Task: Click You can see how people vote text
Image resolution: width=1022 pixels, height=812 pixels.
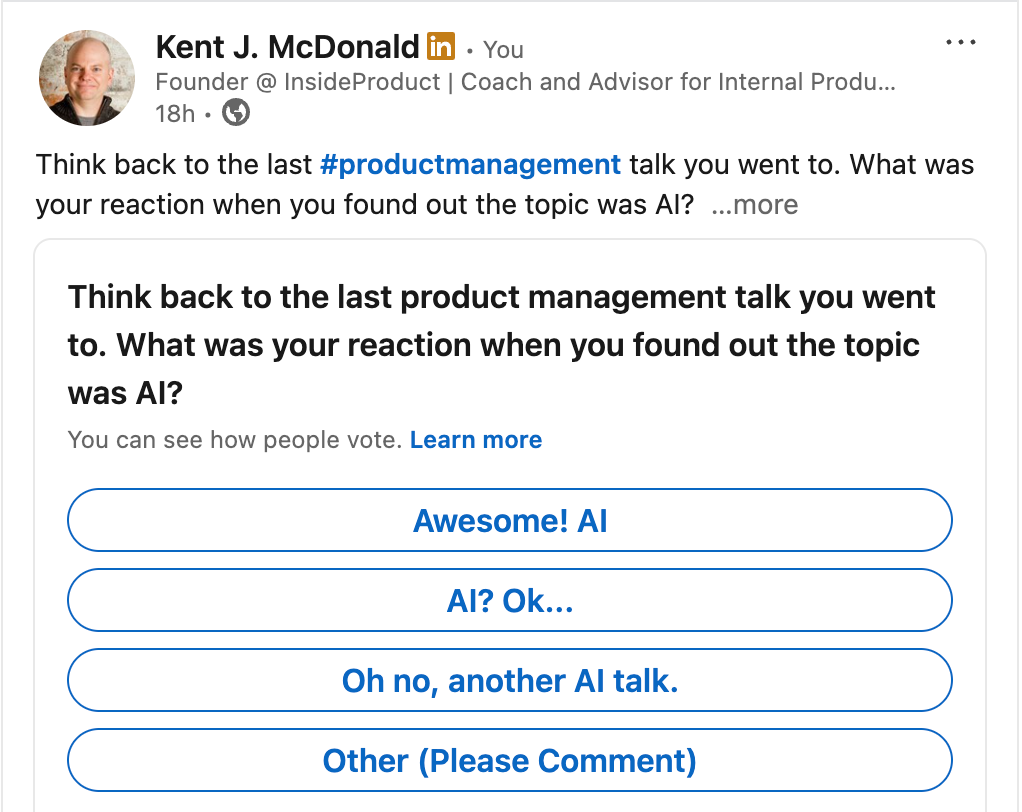Action: [235, 440]
